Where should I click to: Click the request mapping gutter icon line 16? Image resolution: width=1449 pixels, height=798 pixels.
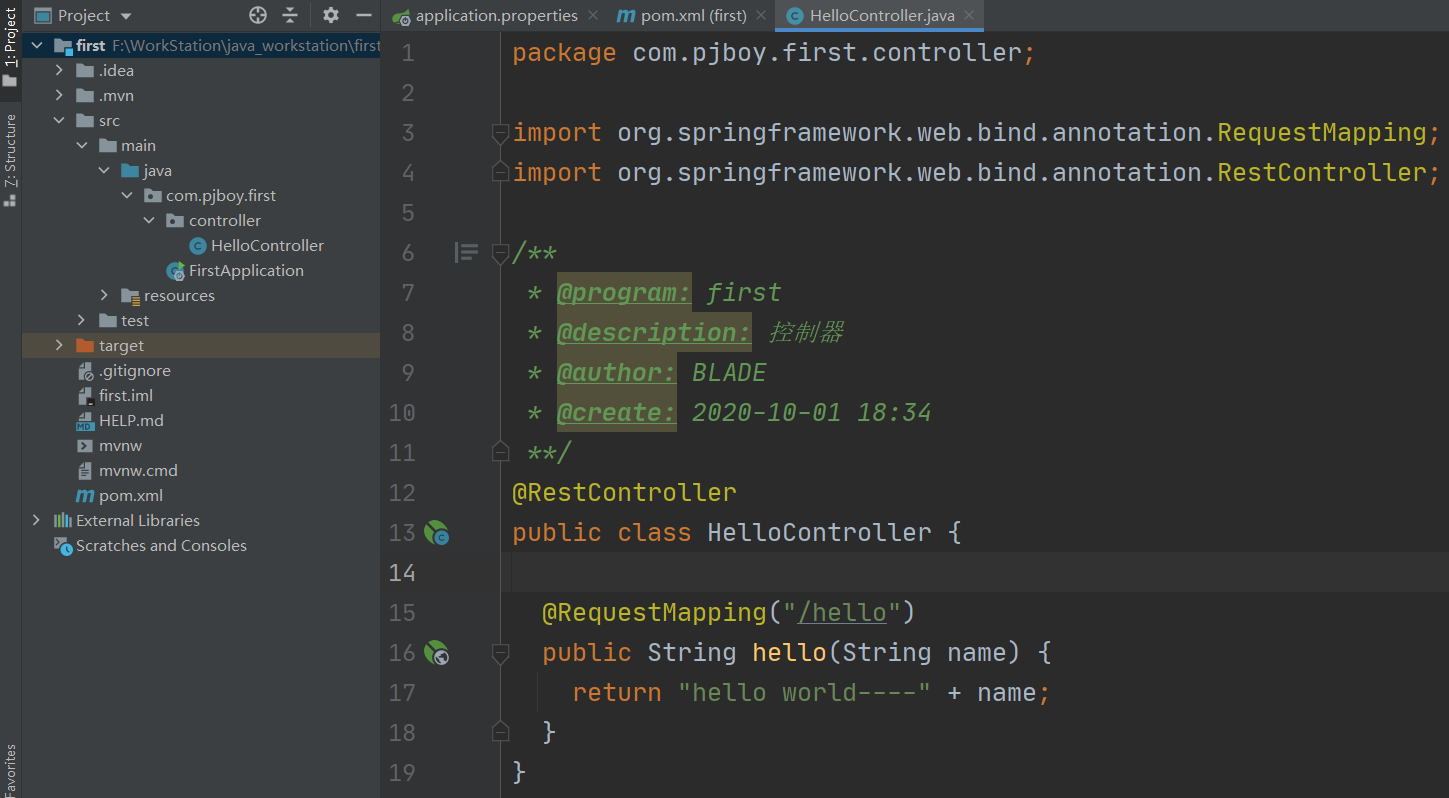pyautogui.click(x=436, y=653)
